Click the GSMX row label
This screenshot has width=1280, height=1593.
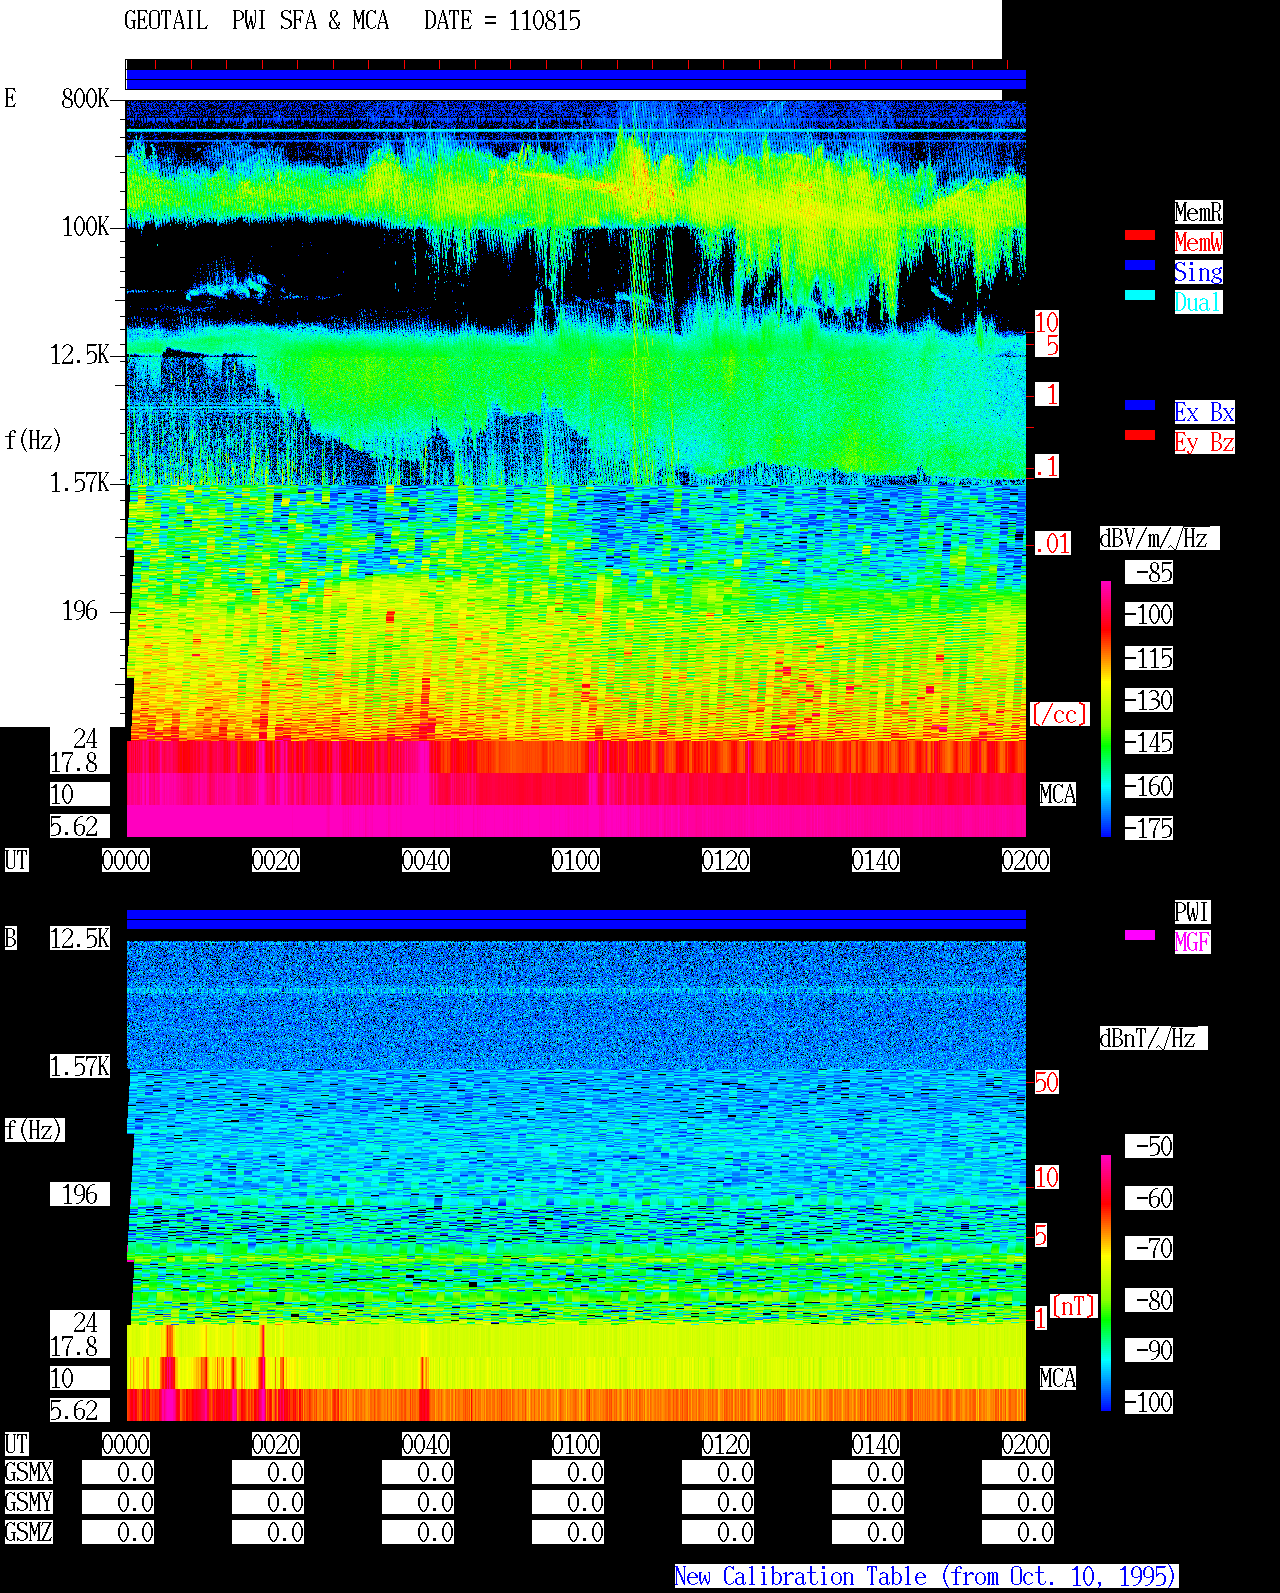point(29,1472)
